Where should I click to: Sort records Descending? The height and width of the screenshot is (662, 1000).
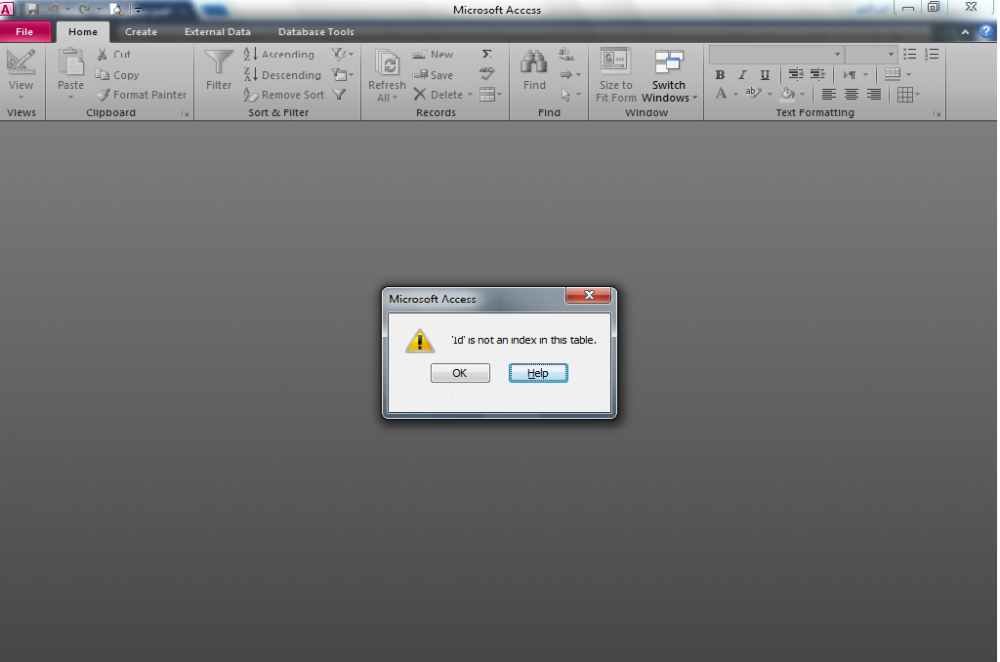tap(282, 75)
